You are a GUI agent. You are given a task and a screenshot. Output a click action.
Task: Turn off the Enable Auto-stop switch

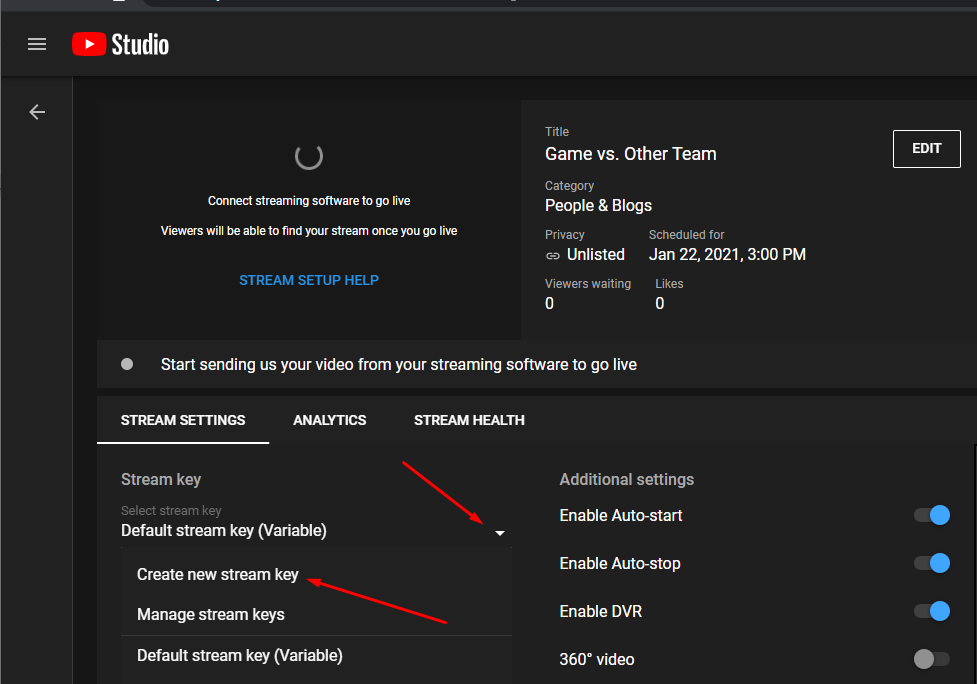coord(931,563)
